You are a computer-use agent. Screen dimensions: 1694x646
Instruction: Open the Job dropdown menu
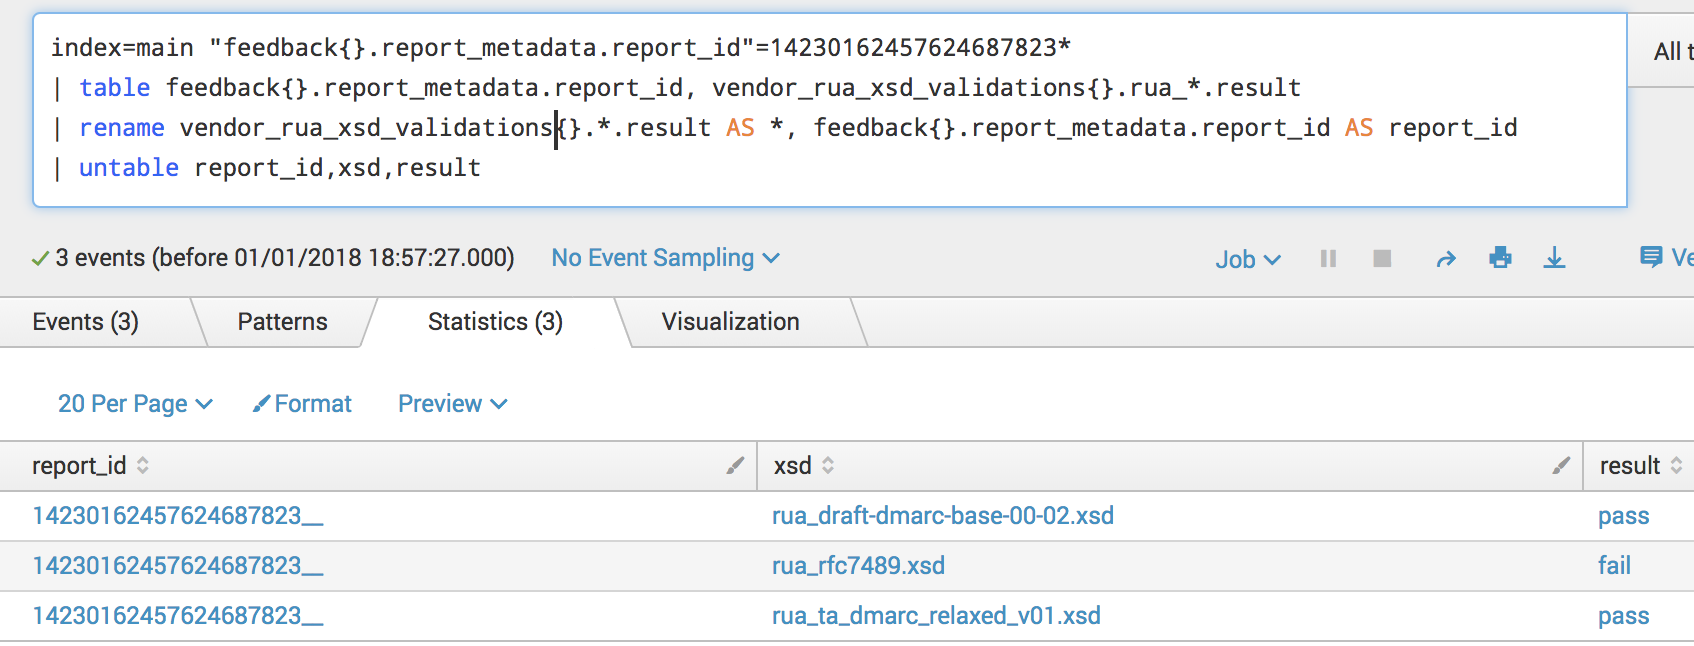tap(1247, 260)
